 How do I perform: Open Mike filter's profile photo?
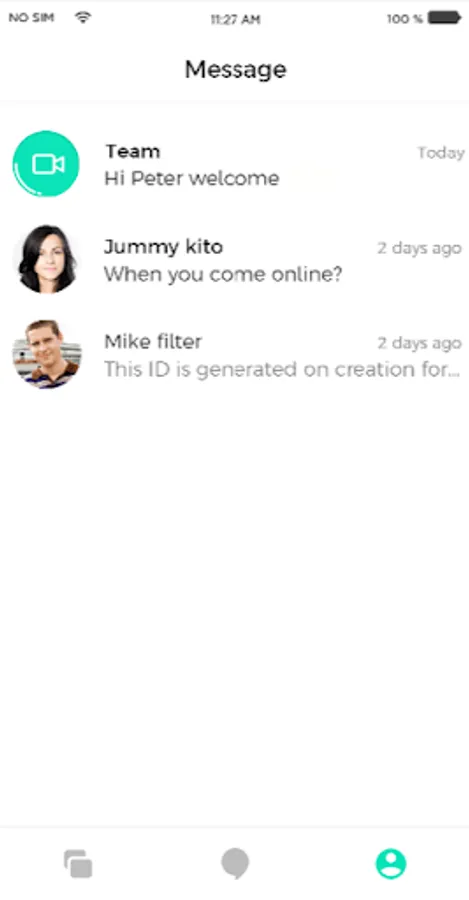(x=46, y=354)
